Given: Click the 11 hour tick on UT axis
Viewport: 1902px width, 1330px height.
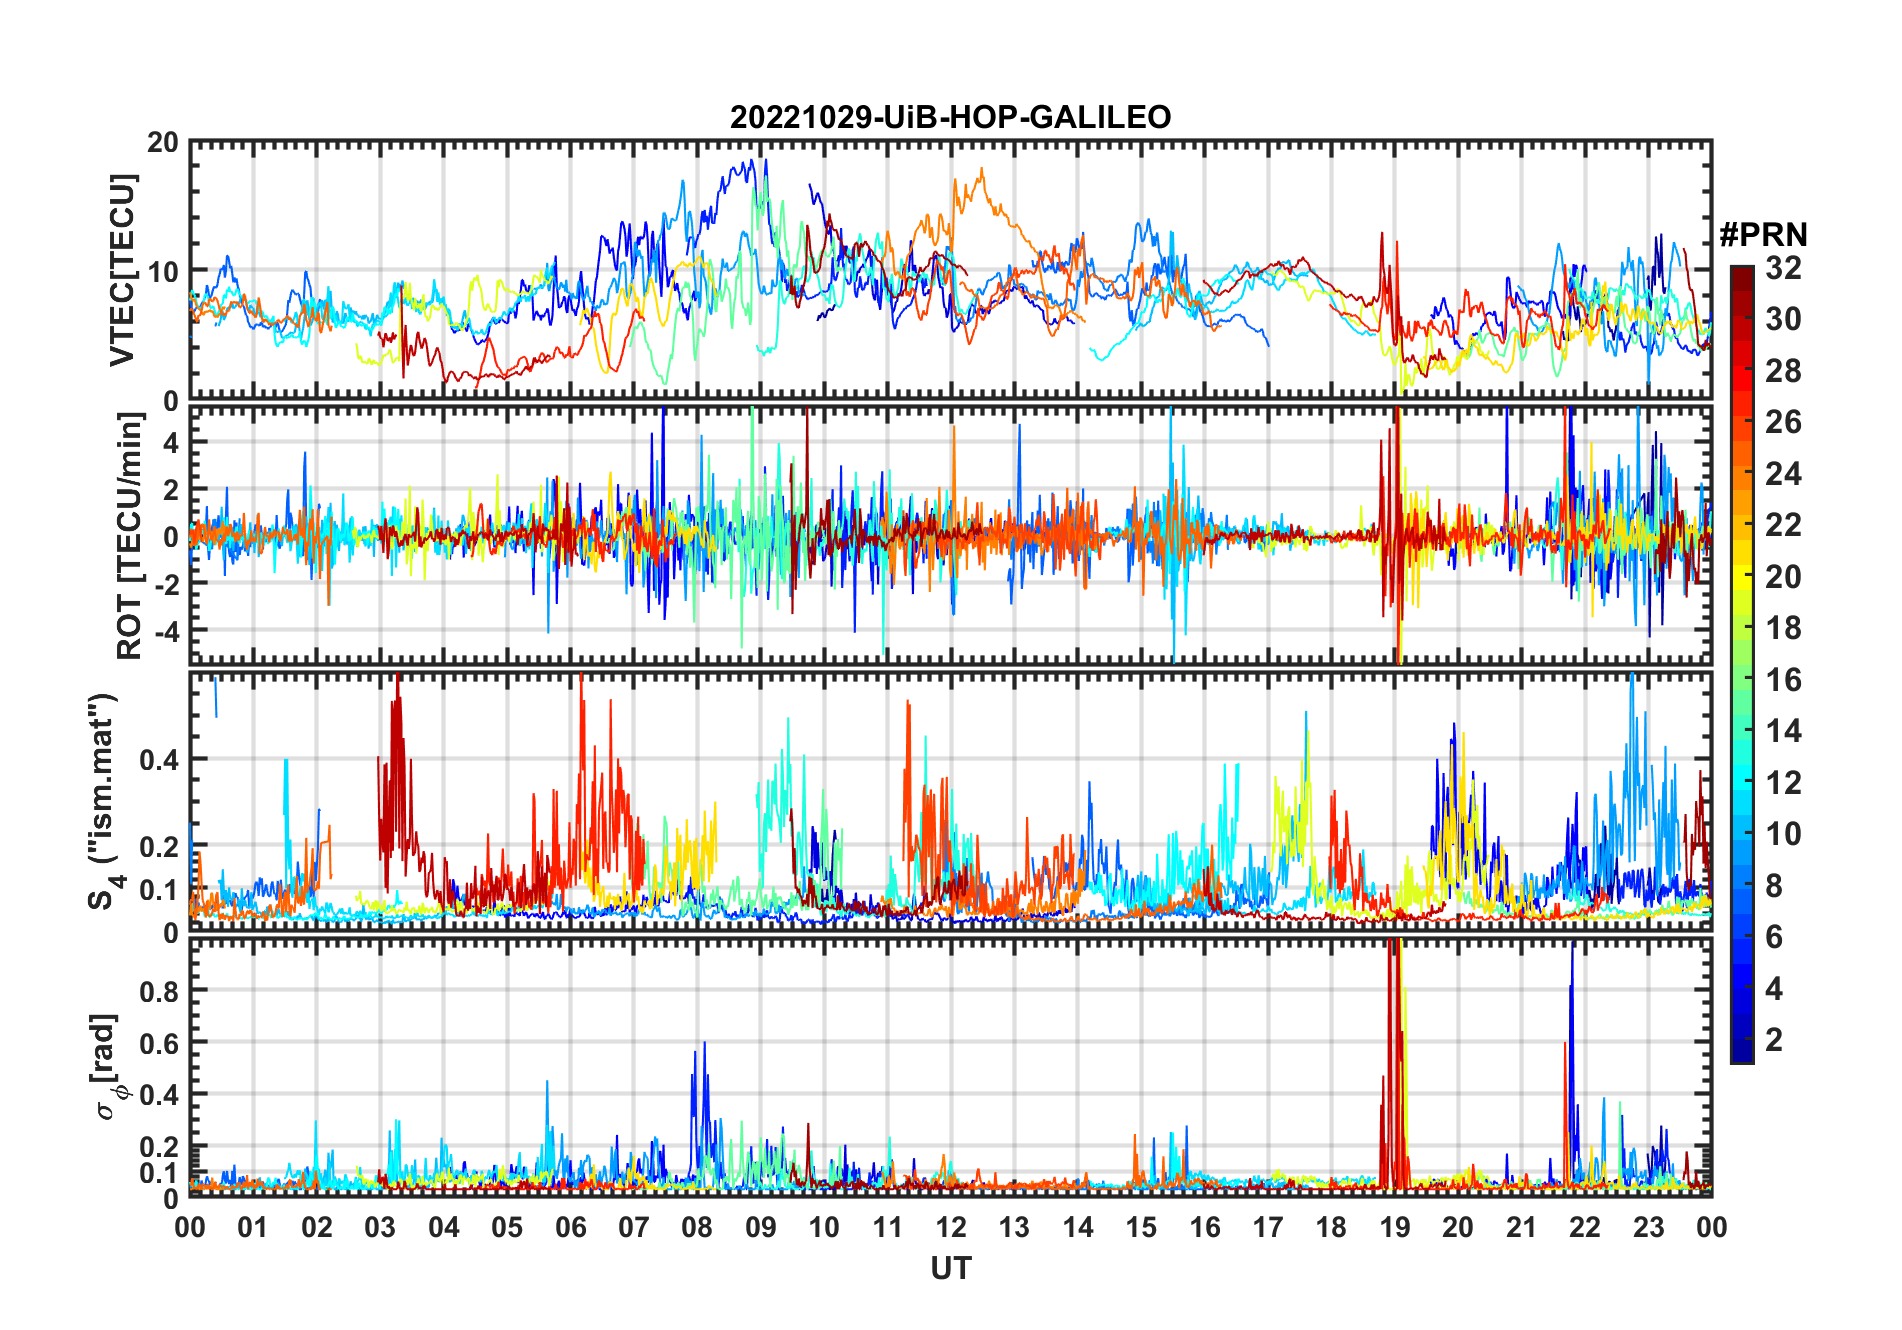Looking at the screenshot, I should coord(888,1227).
